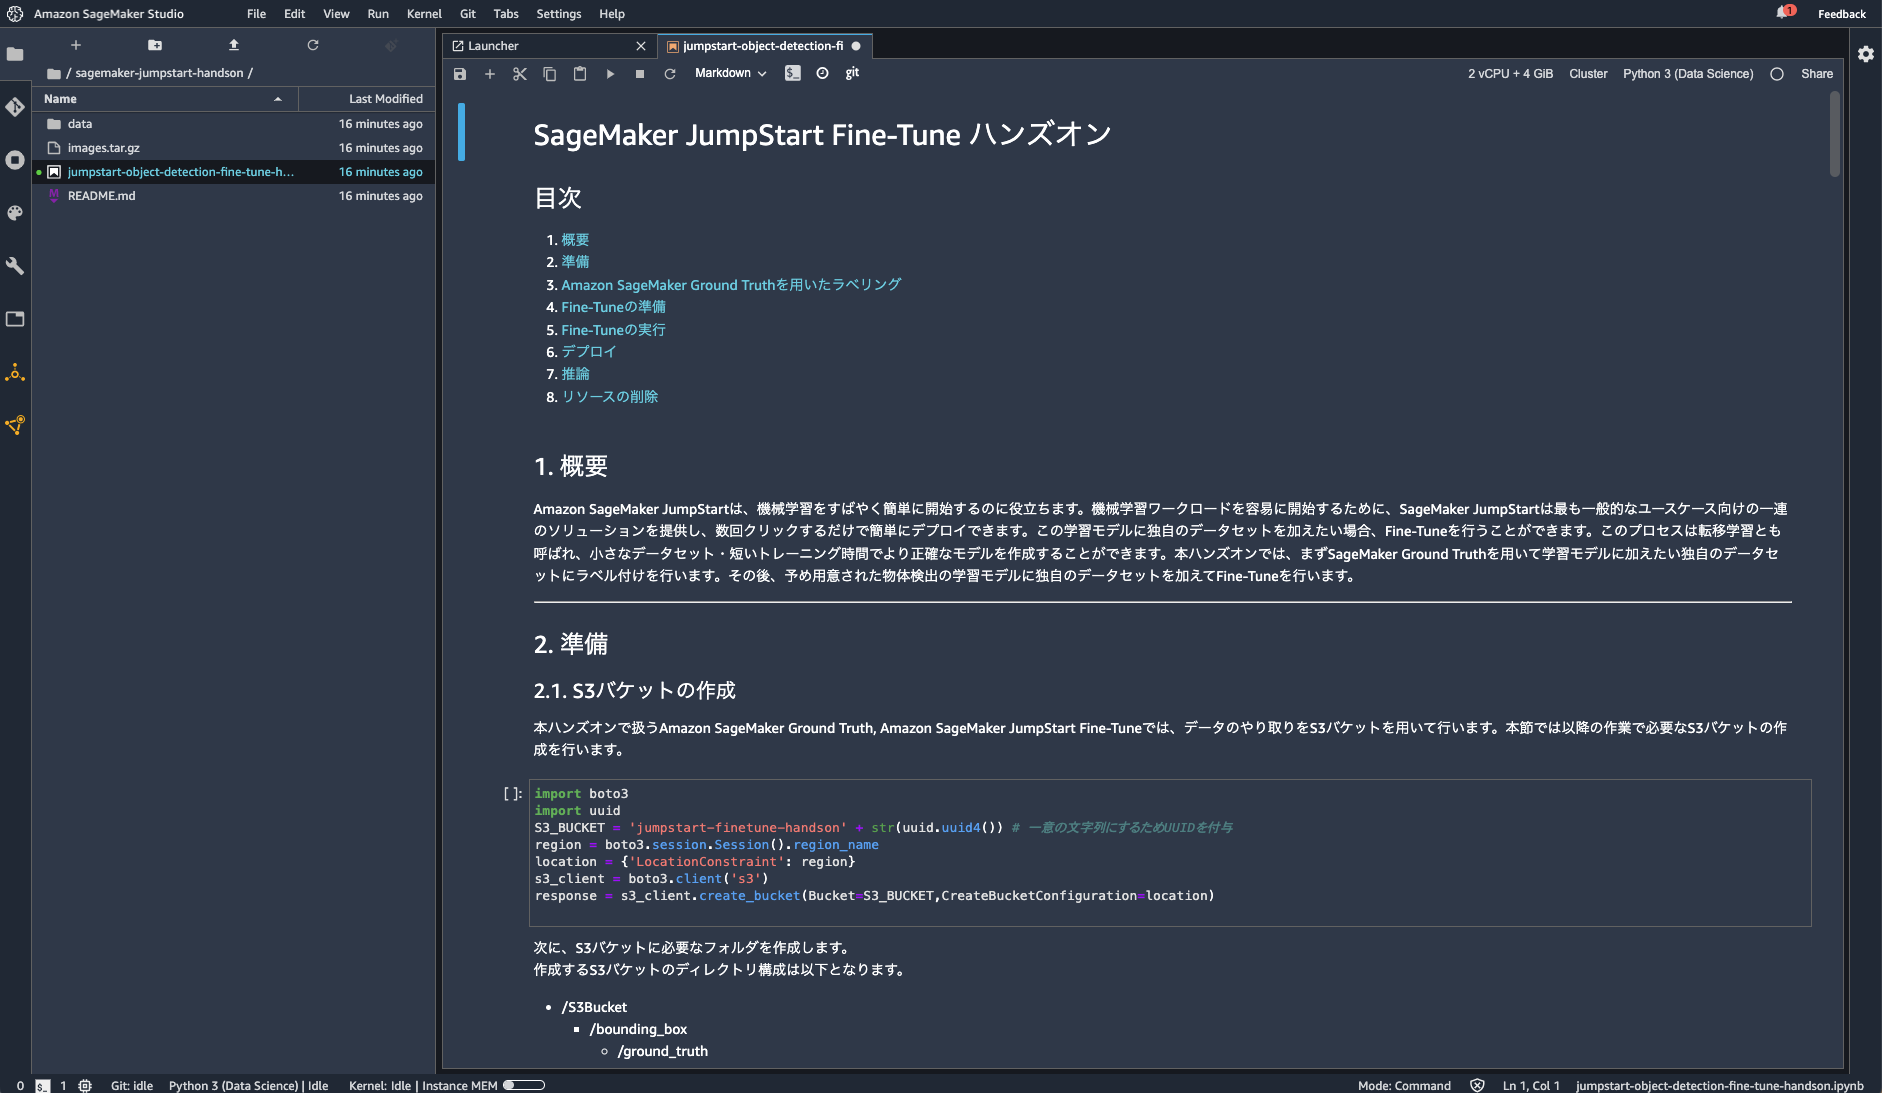Paste cells from clipboard icon
The height and width of the screenshot is (1093, 1882).
[x=580, y=74]
